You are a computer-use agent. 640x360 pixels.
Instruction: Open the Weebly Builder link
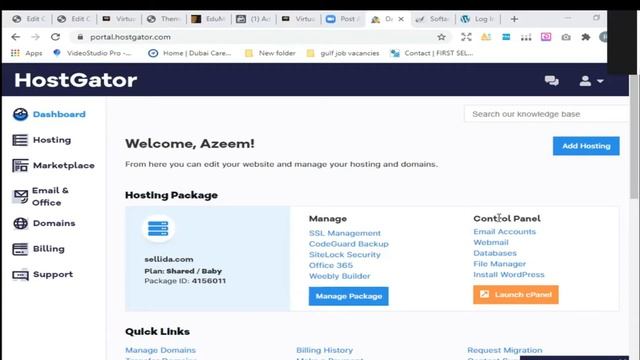coord(340,276)
